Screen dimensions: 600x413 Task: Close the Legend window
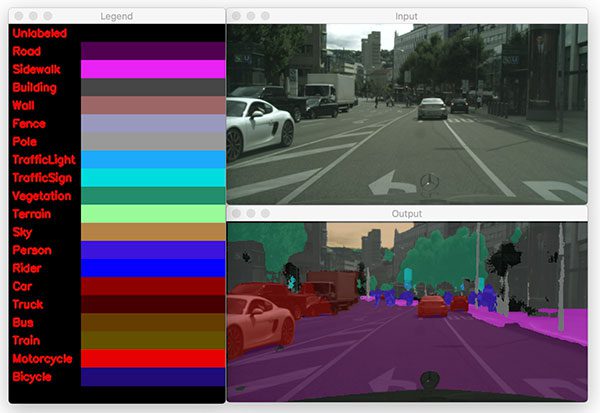[x=18, y=16]
